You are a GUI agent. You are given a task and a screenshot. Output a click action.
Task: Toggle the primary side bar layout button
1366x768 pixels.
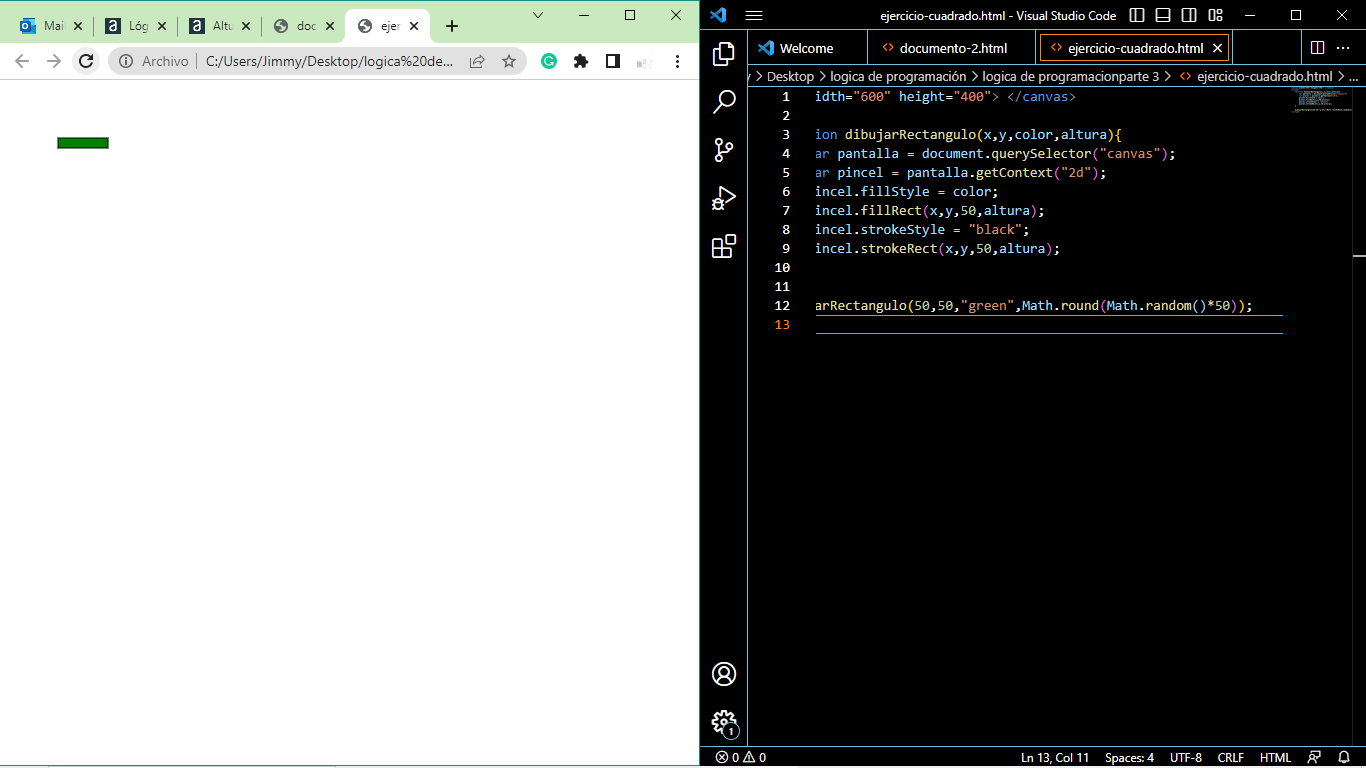click(1137, 15)
